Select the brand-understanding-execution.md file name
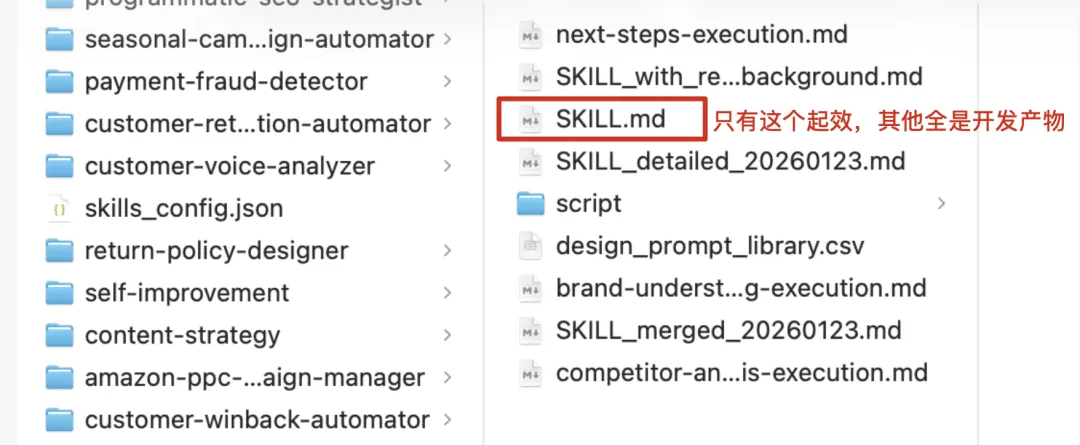 (741, 289)
